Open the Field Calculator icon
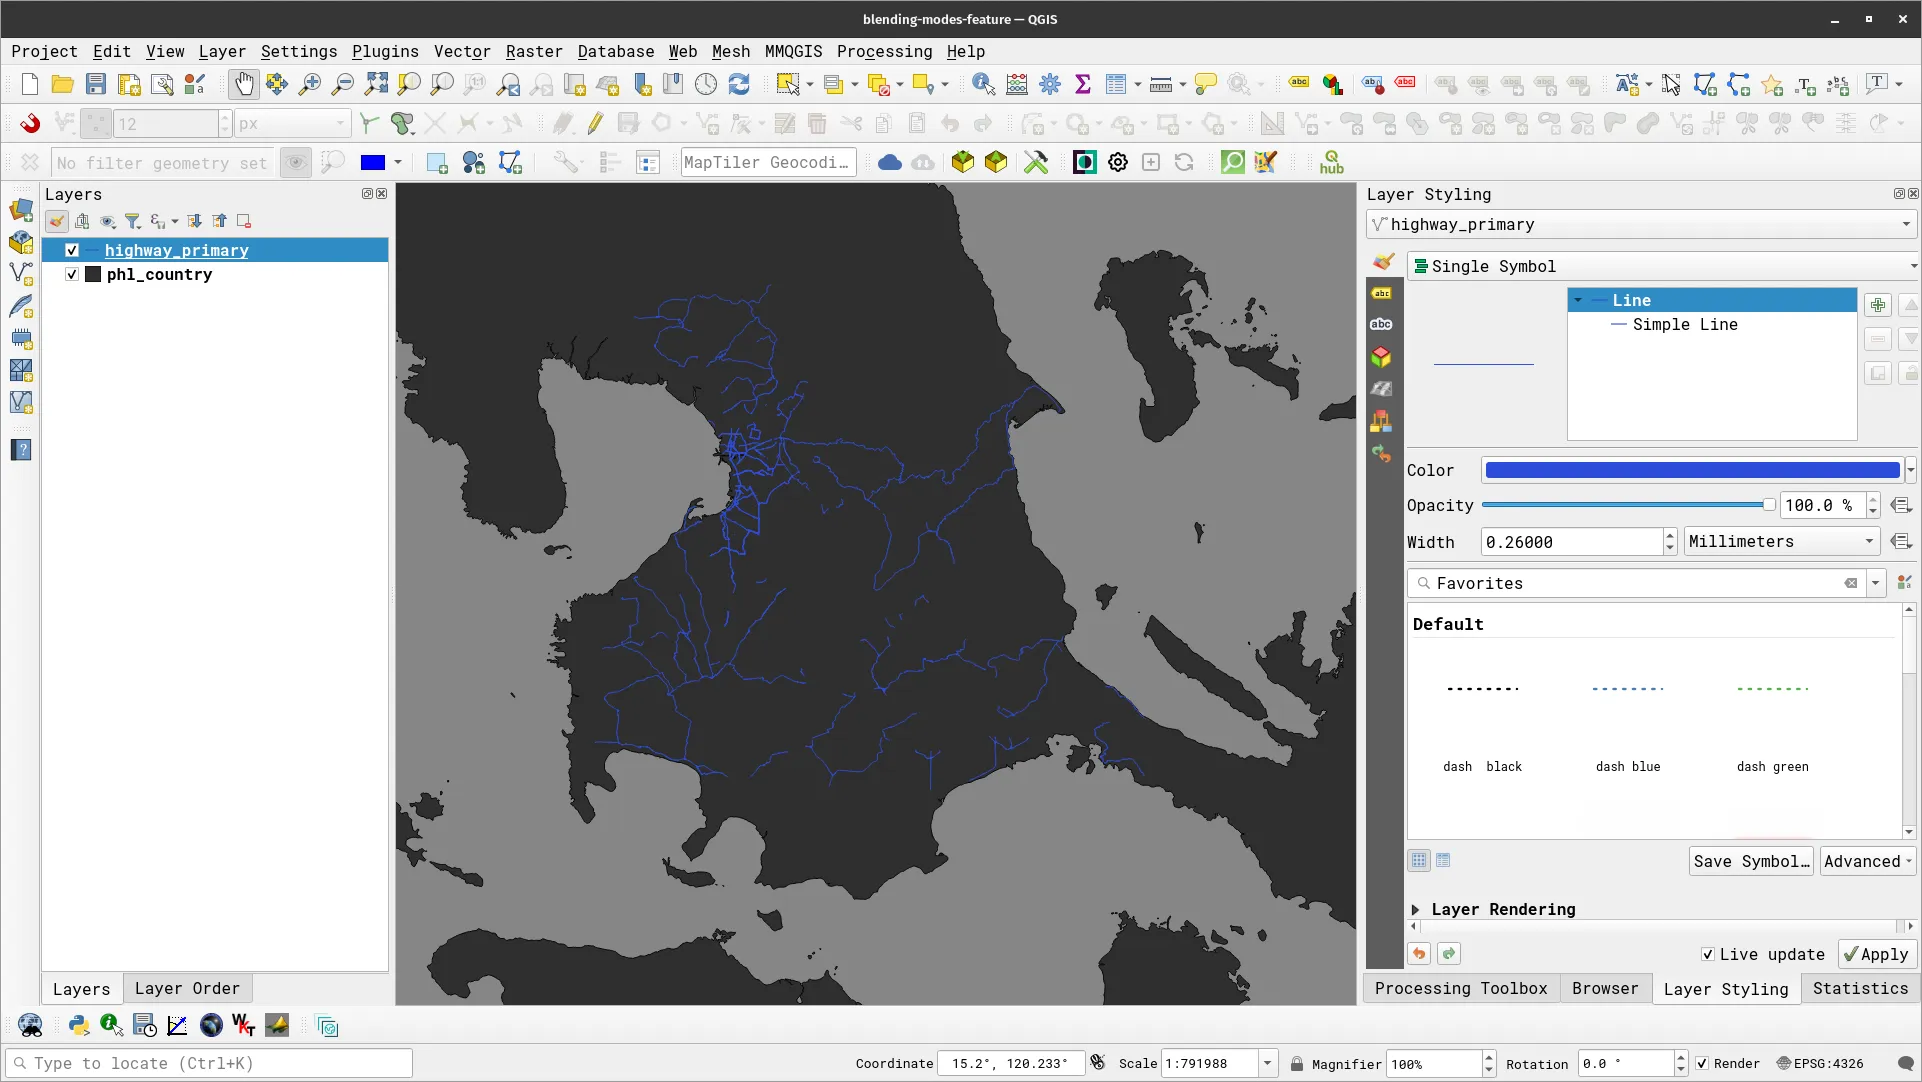The image size is (1922, 1082). 1017,85
